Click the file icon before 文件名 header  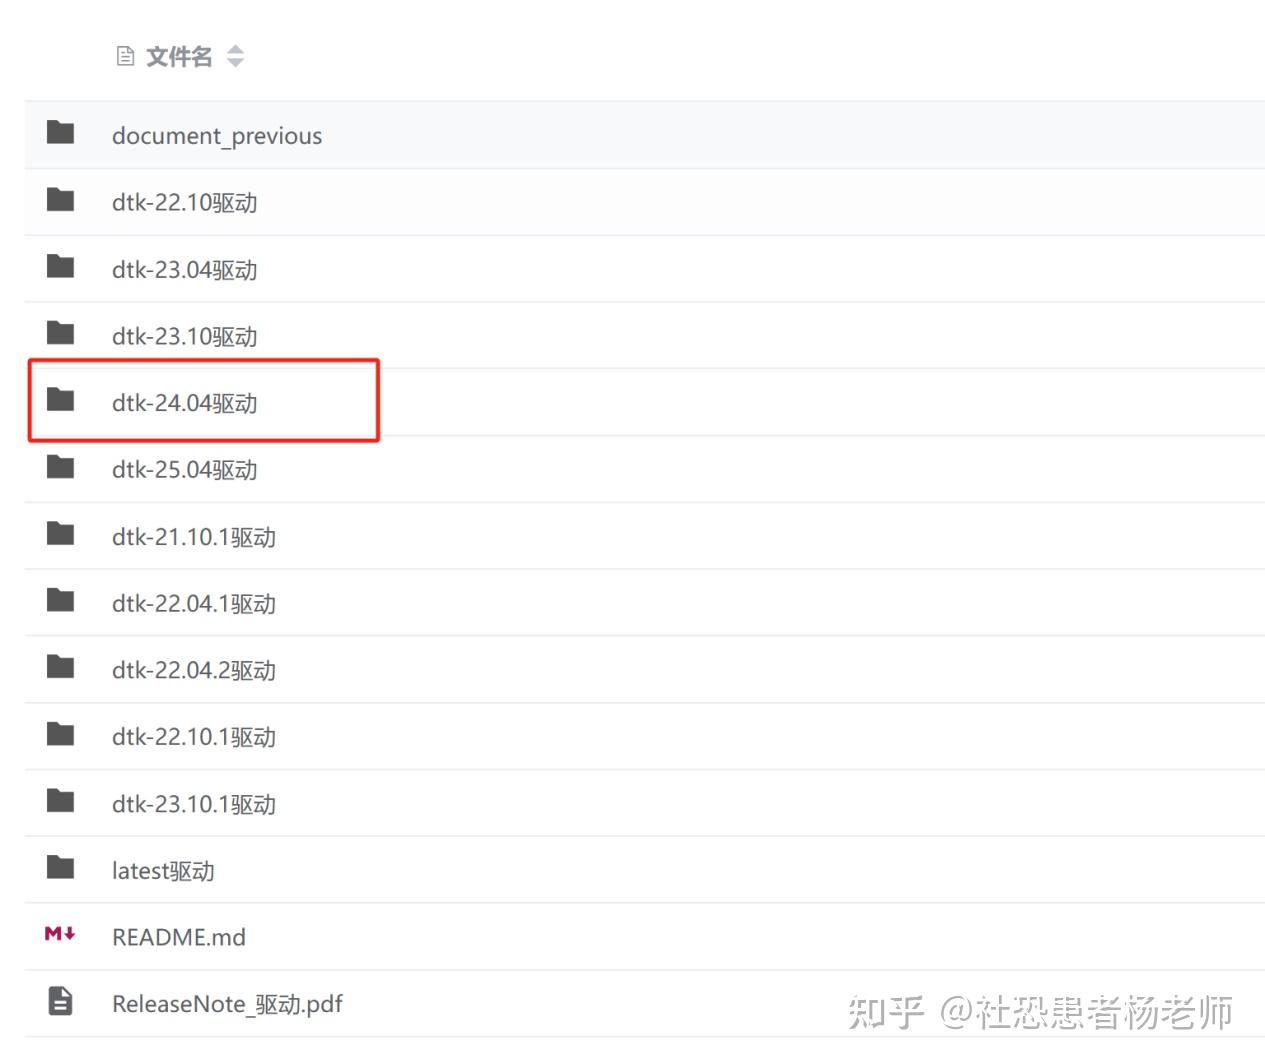(124, 56)
